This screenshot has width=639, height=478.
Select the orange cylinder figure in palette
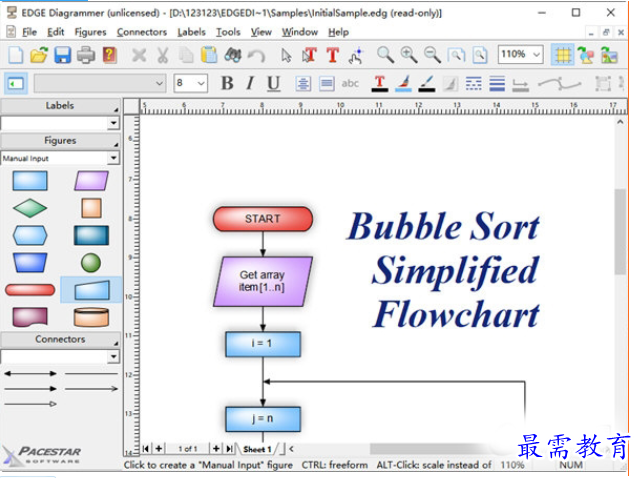pos(91,317)
